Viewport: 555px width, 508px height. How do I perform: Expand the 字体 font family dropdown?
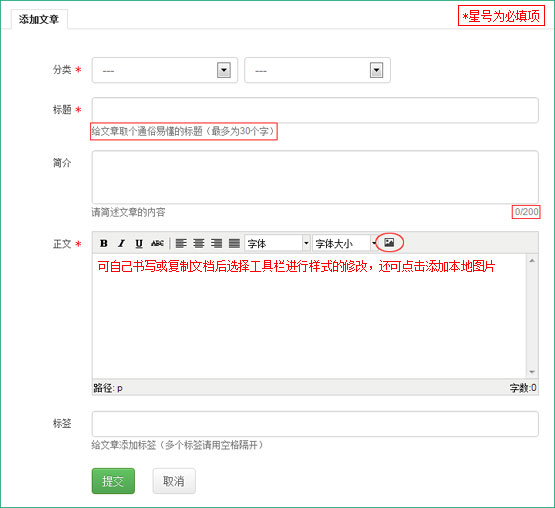[278, 244]
